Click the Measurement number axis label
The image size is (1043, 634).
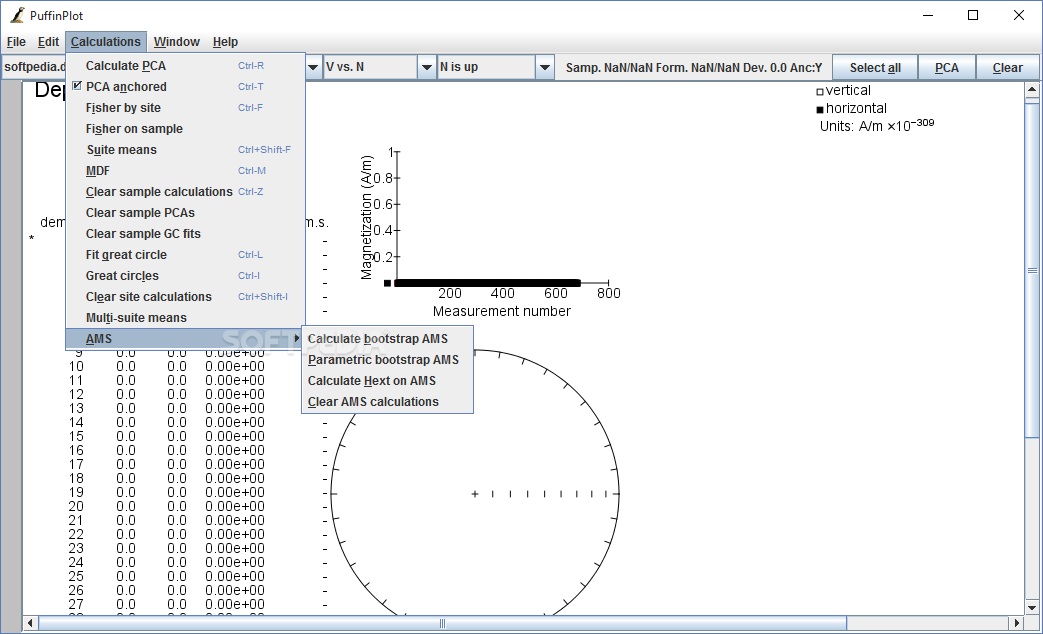[502, 311]
